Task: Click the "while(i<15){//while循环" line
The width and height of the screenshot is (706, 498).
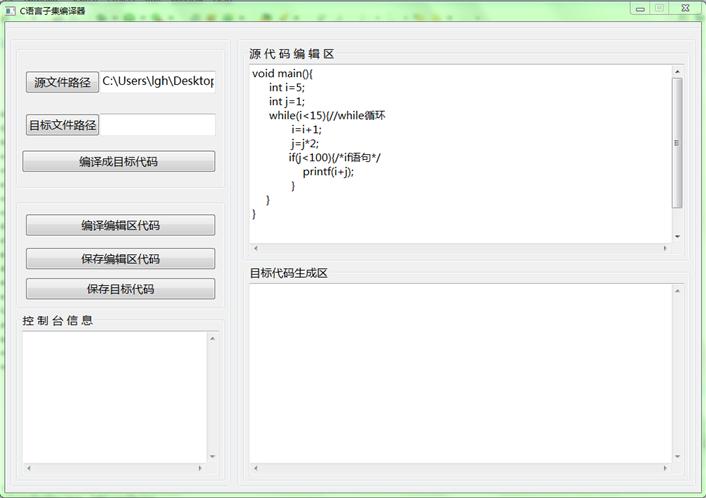Action: pos(327,115)
